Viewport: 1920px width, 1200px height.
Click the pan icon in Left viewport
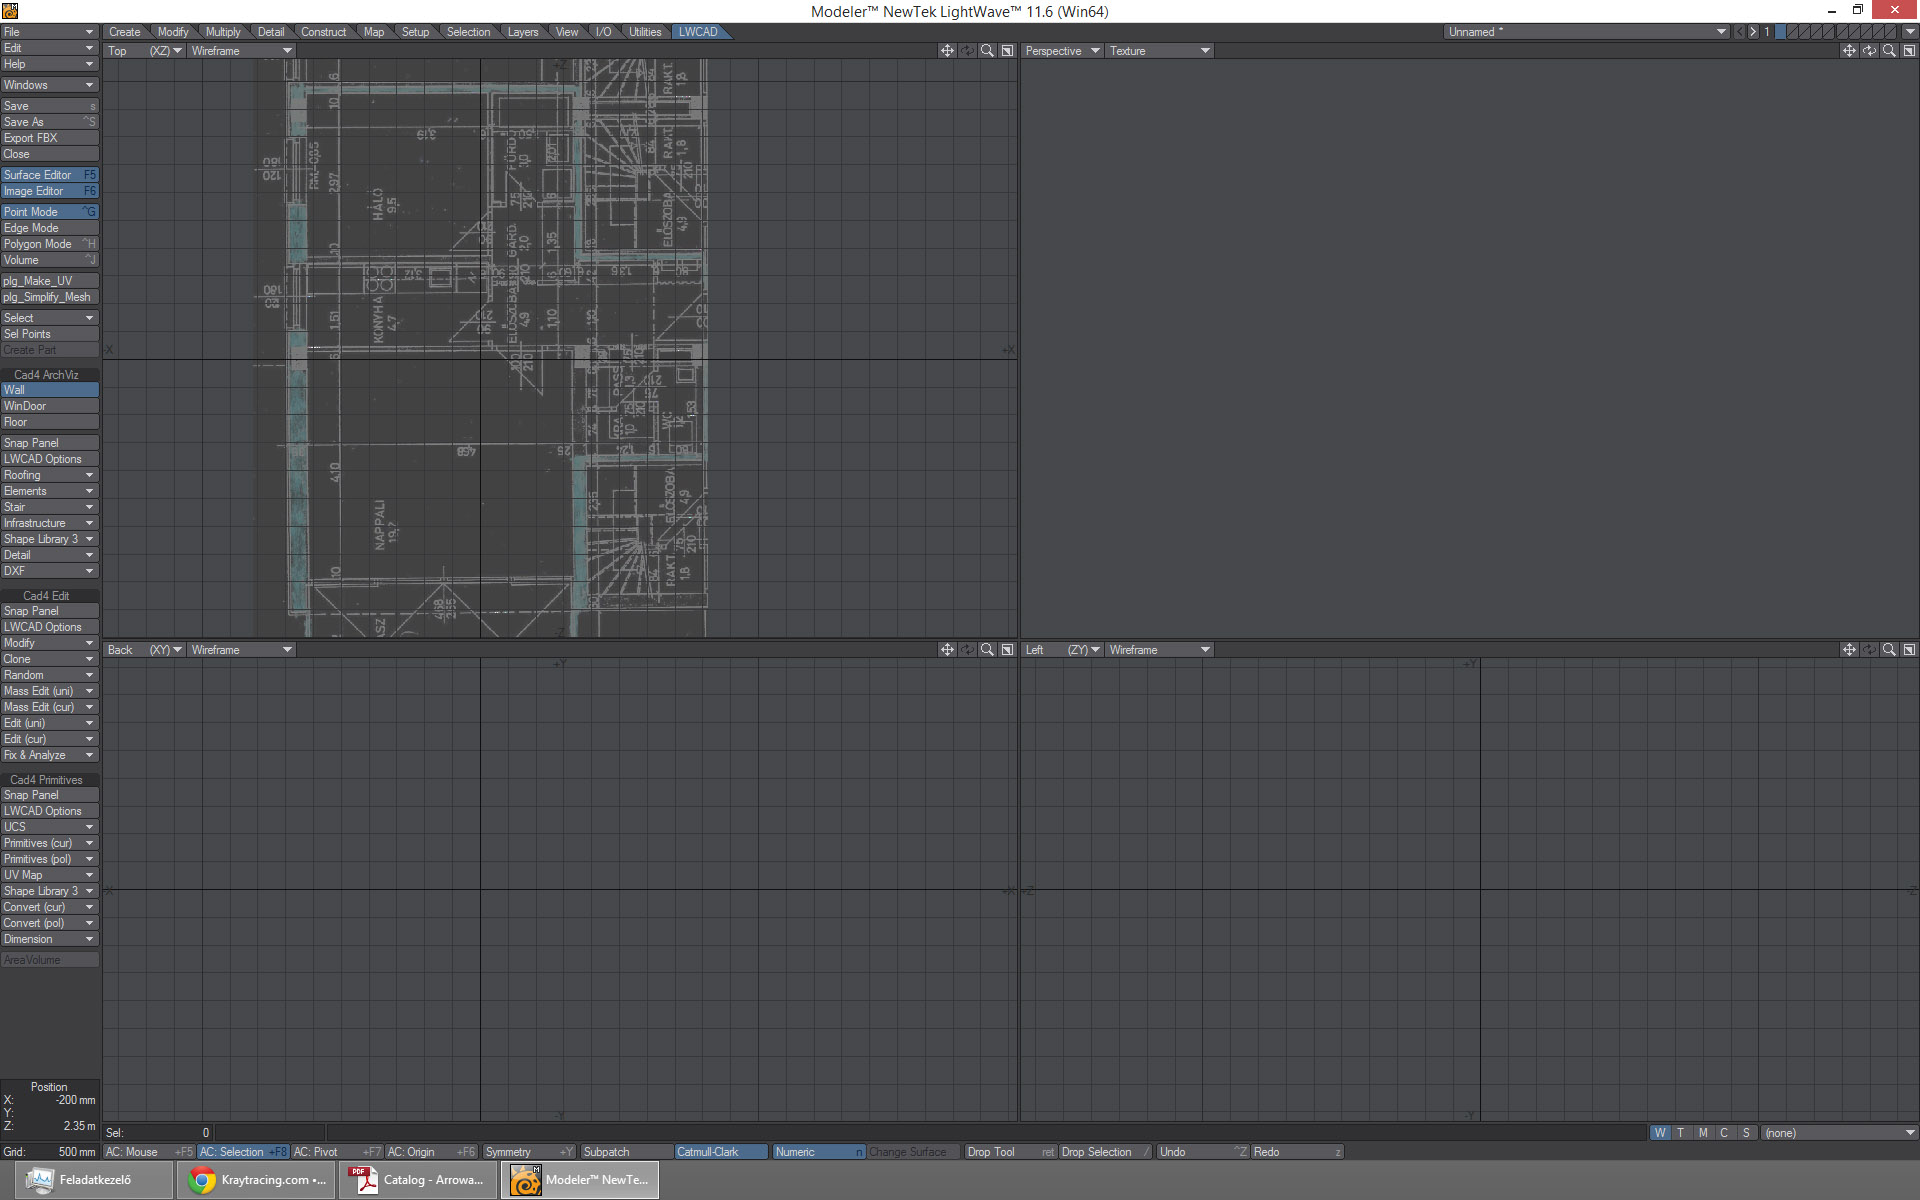pyautogui.click(x=1848, y=650)
